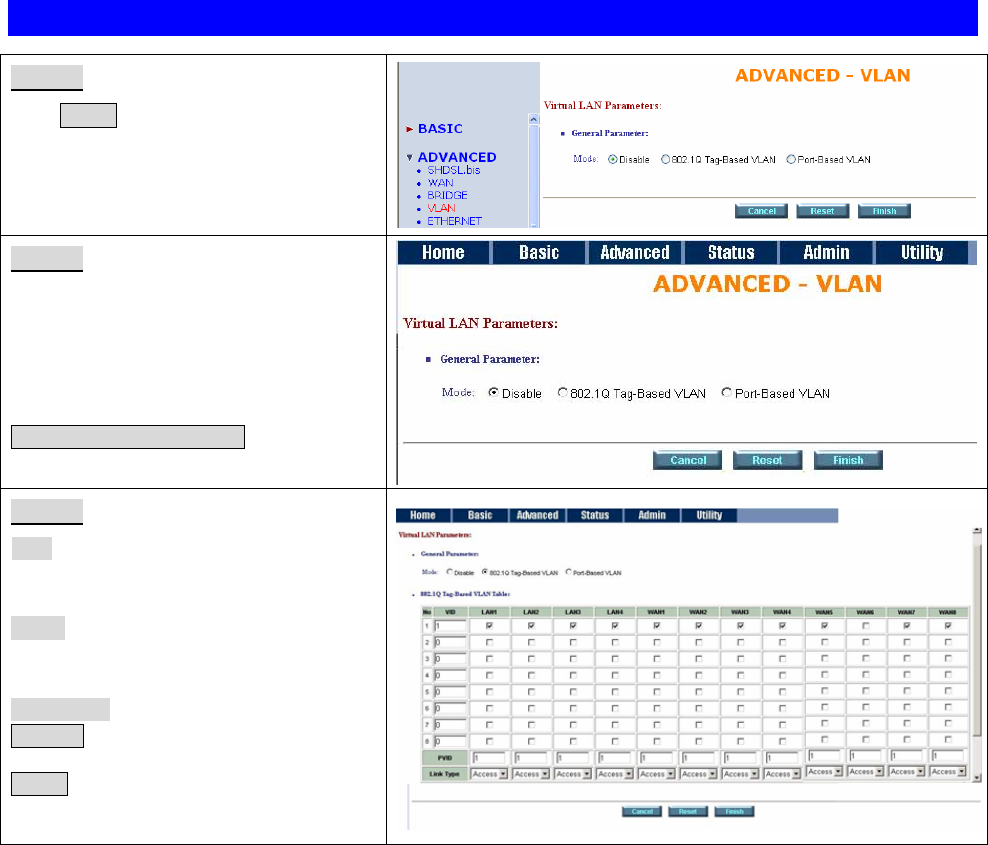Screen dimensions: 988x845
Task: Open WAN in the sidebar menu
Action: 440,183
